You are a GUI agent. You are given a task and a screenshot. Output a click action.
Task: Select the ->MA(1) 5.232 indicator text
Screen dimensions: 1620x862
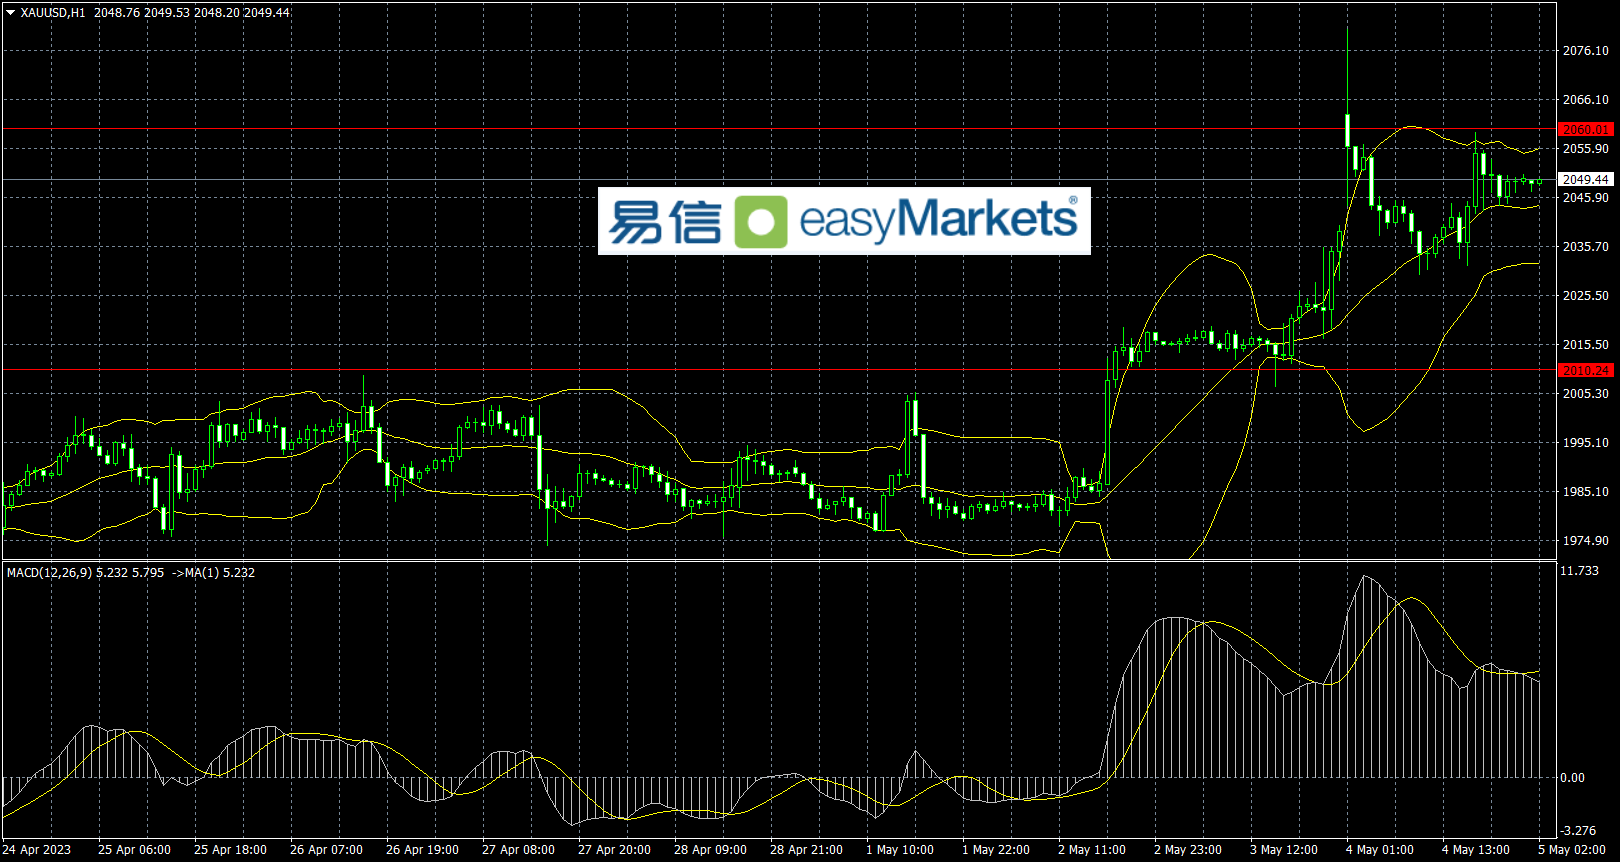[x=213, y=573]
